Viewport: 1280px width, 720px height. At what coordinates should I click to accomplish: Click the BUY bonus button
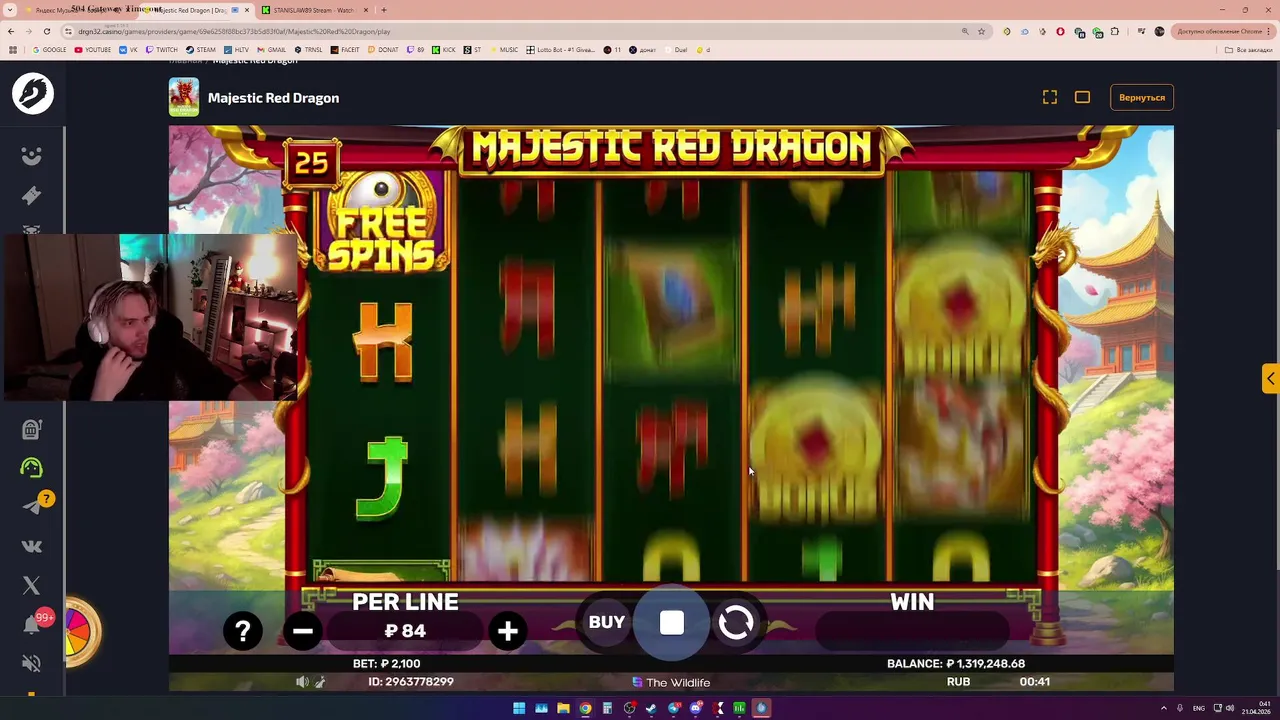coord(606,622)
